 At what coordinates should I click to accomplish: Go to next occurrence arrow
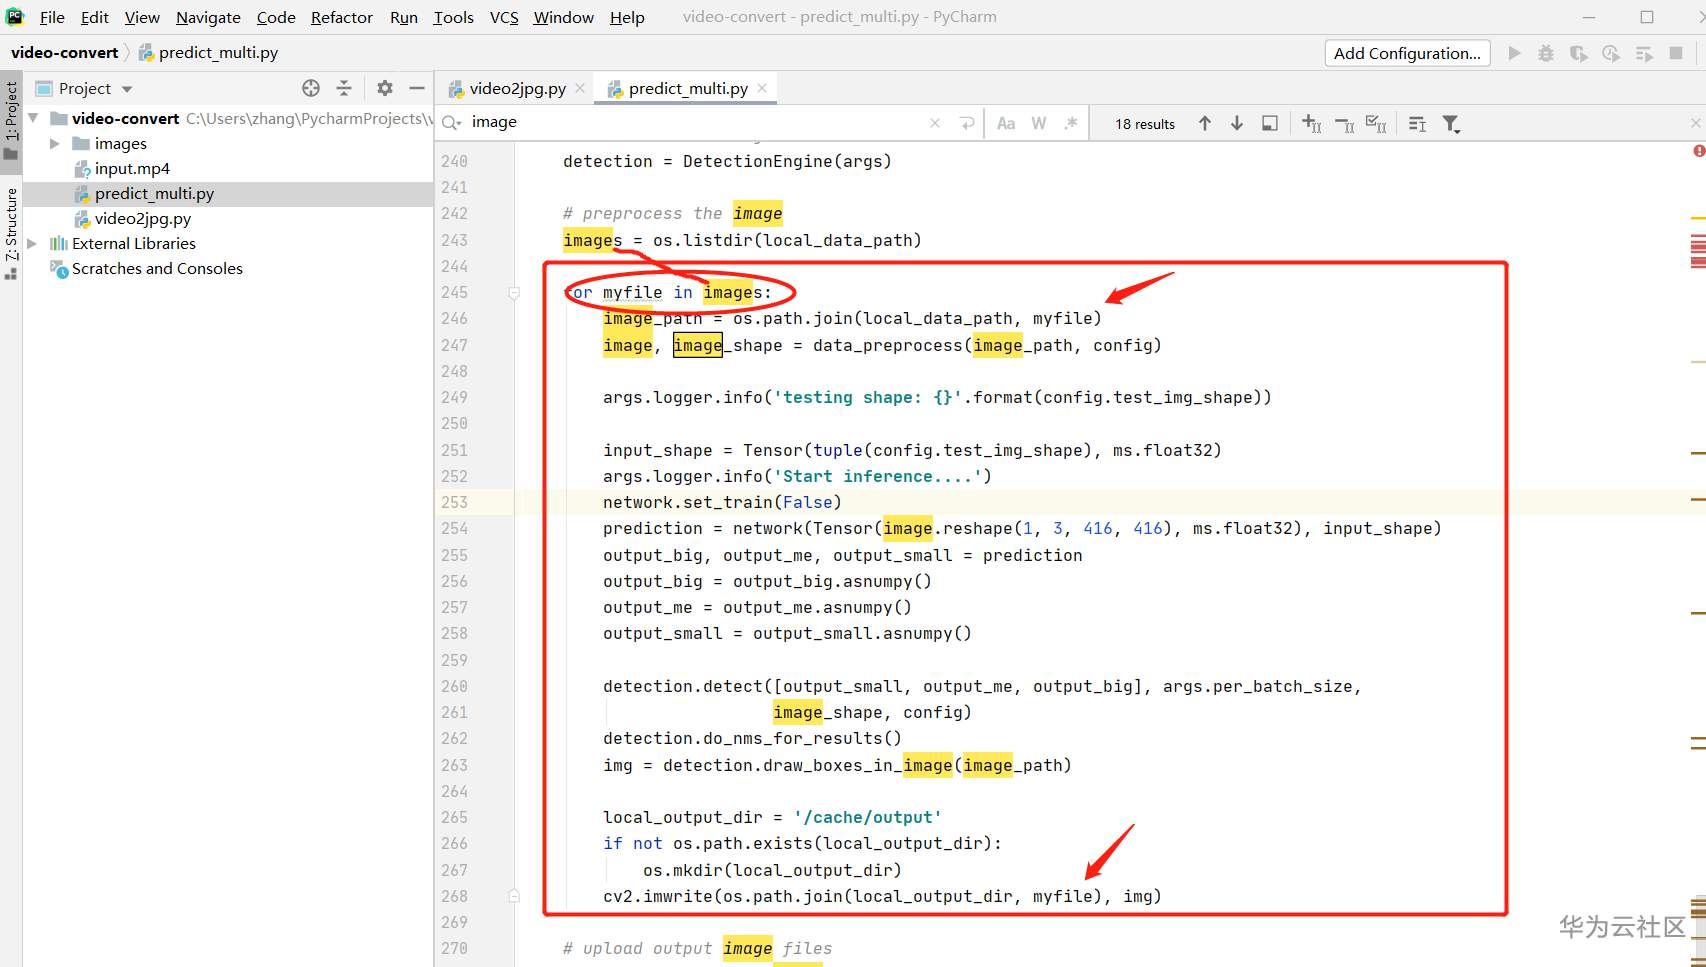coord(1237,123)
